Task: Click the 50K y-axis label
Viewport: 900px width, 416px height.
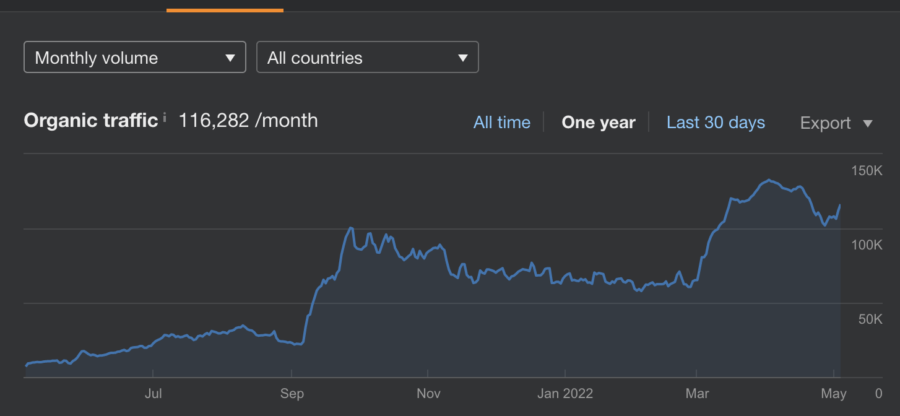Action: click(x=869, y=319)
